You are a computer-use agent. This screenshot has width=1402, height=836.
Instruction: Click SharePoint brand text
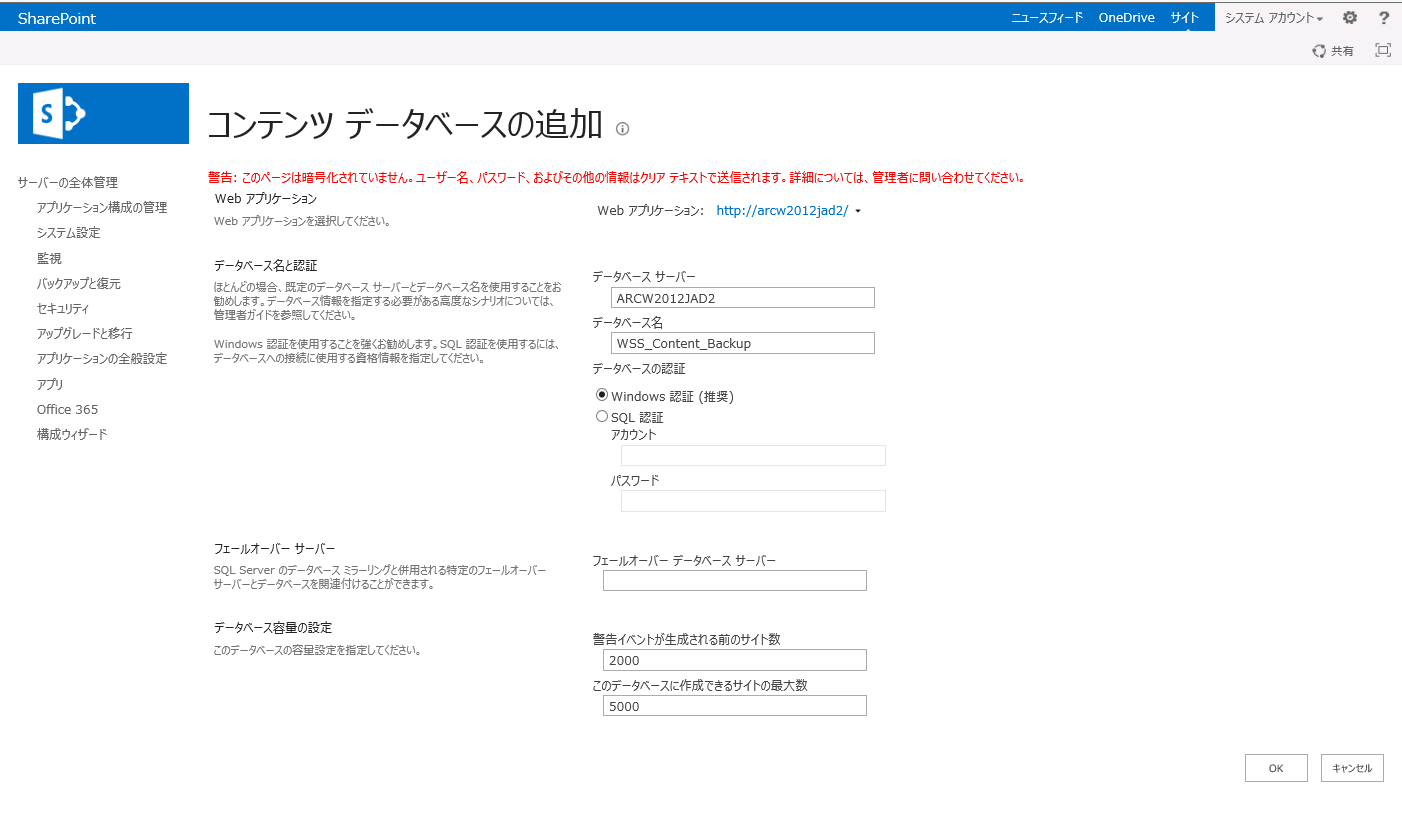click(x=57, y=18)
